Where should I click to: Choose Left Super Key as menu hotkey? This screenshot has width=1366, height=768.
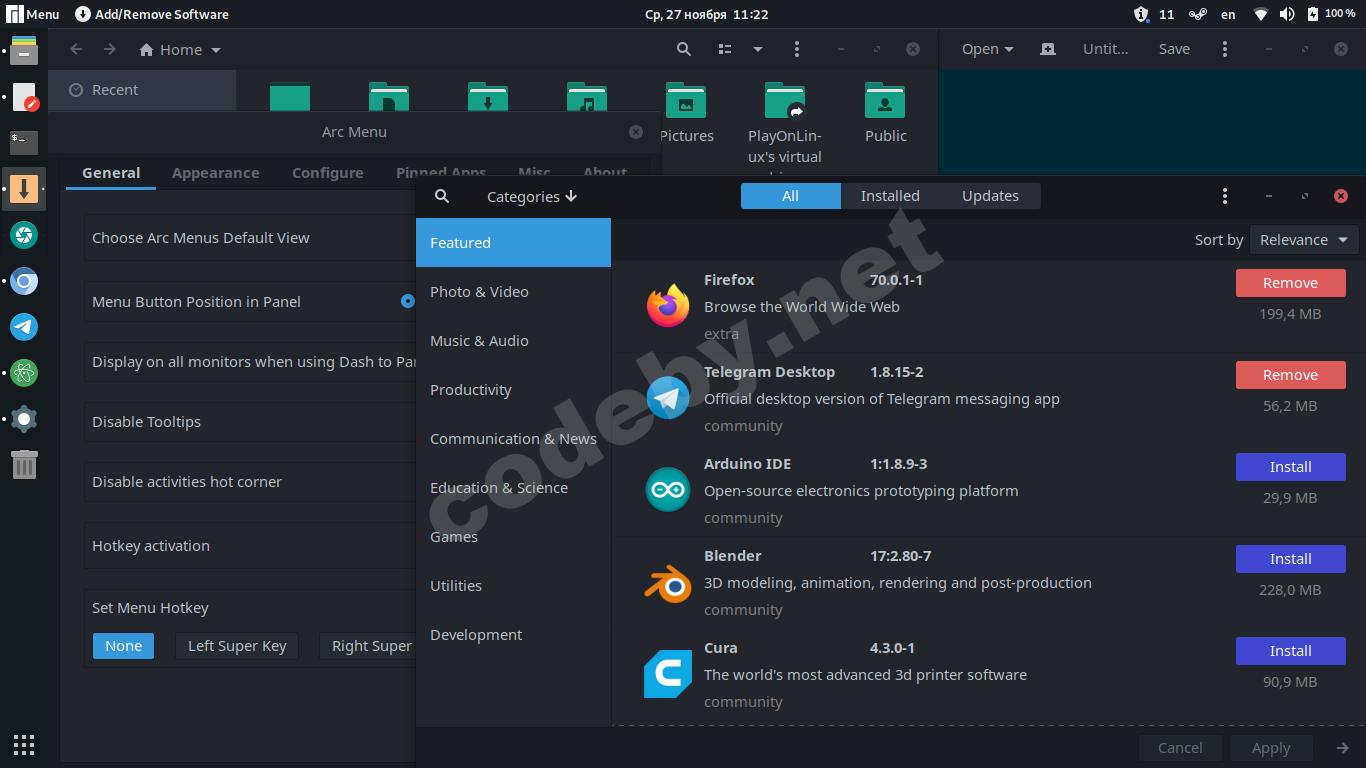[237, 646]
